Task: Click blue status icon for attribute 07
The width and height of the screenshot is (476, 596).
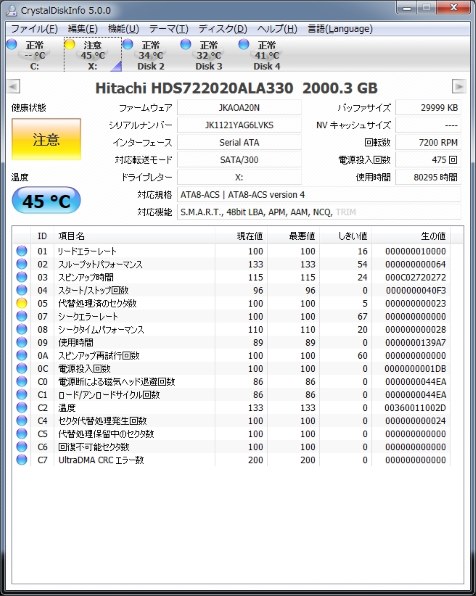Action: coord(22,316)
